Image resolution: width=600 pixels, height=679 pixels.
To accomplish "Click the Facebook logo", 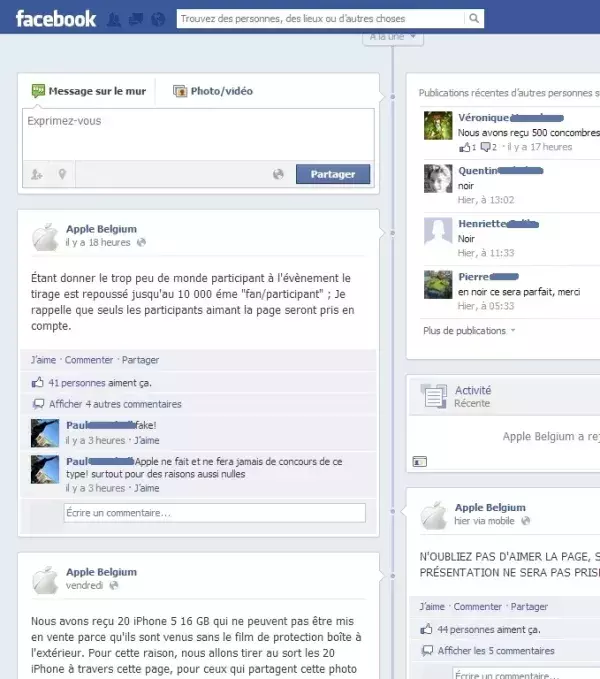I will pyautogui.click(x=56, y=19).
